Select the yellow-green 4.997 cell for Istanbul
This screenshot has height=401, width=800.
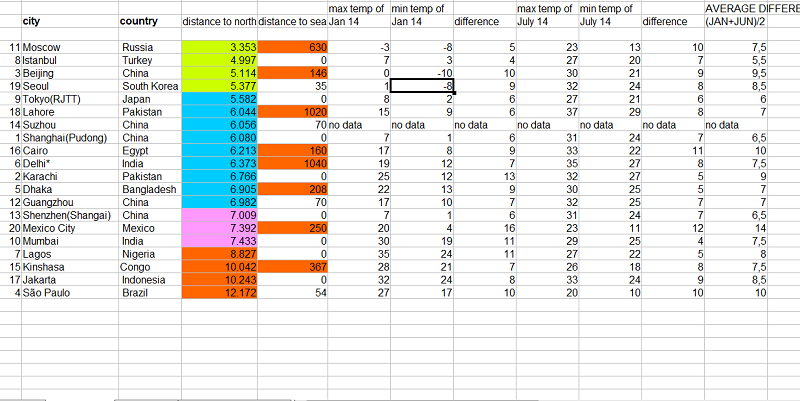click(x=219, y=60)
